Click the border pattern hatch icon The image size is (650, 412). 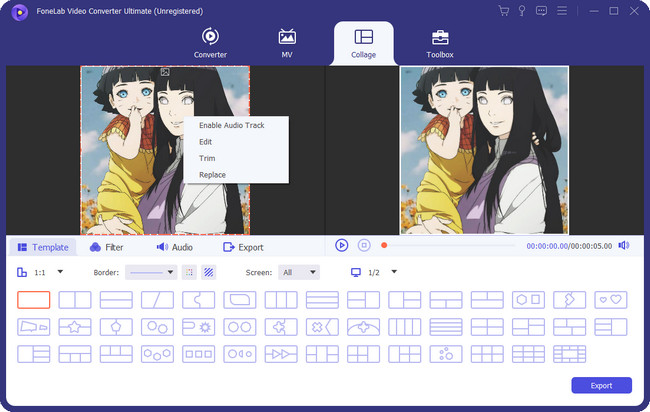click(209, 272)
